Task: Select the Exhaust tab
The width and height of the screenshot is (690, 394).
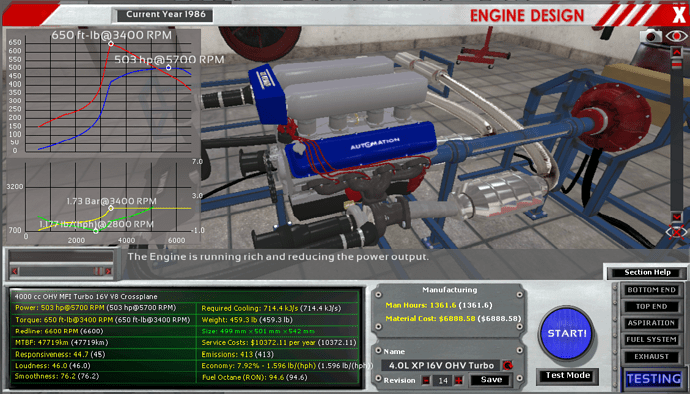Action: tap(651, 357)
